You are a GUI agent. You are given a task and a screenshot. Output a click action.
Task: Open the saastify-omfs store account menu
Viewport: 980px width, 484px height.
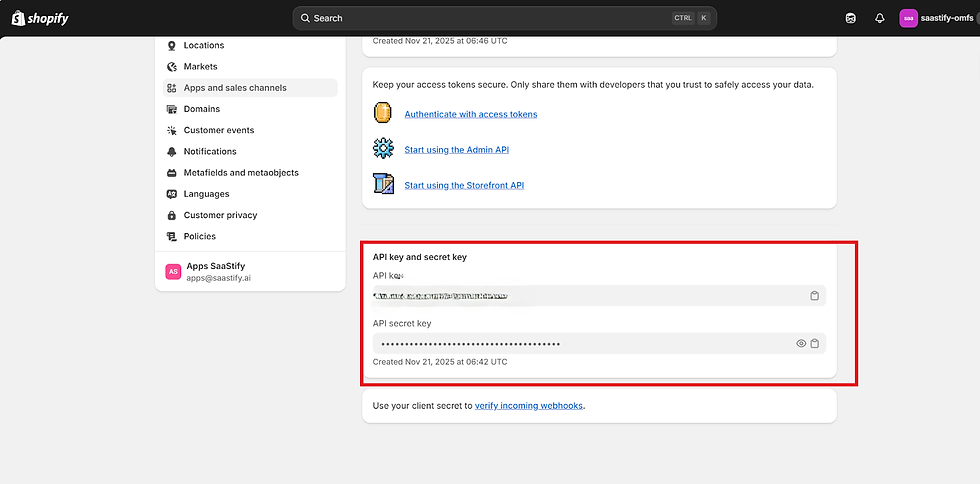click(x=935, y=18)
